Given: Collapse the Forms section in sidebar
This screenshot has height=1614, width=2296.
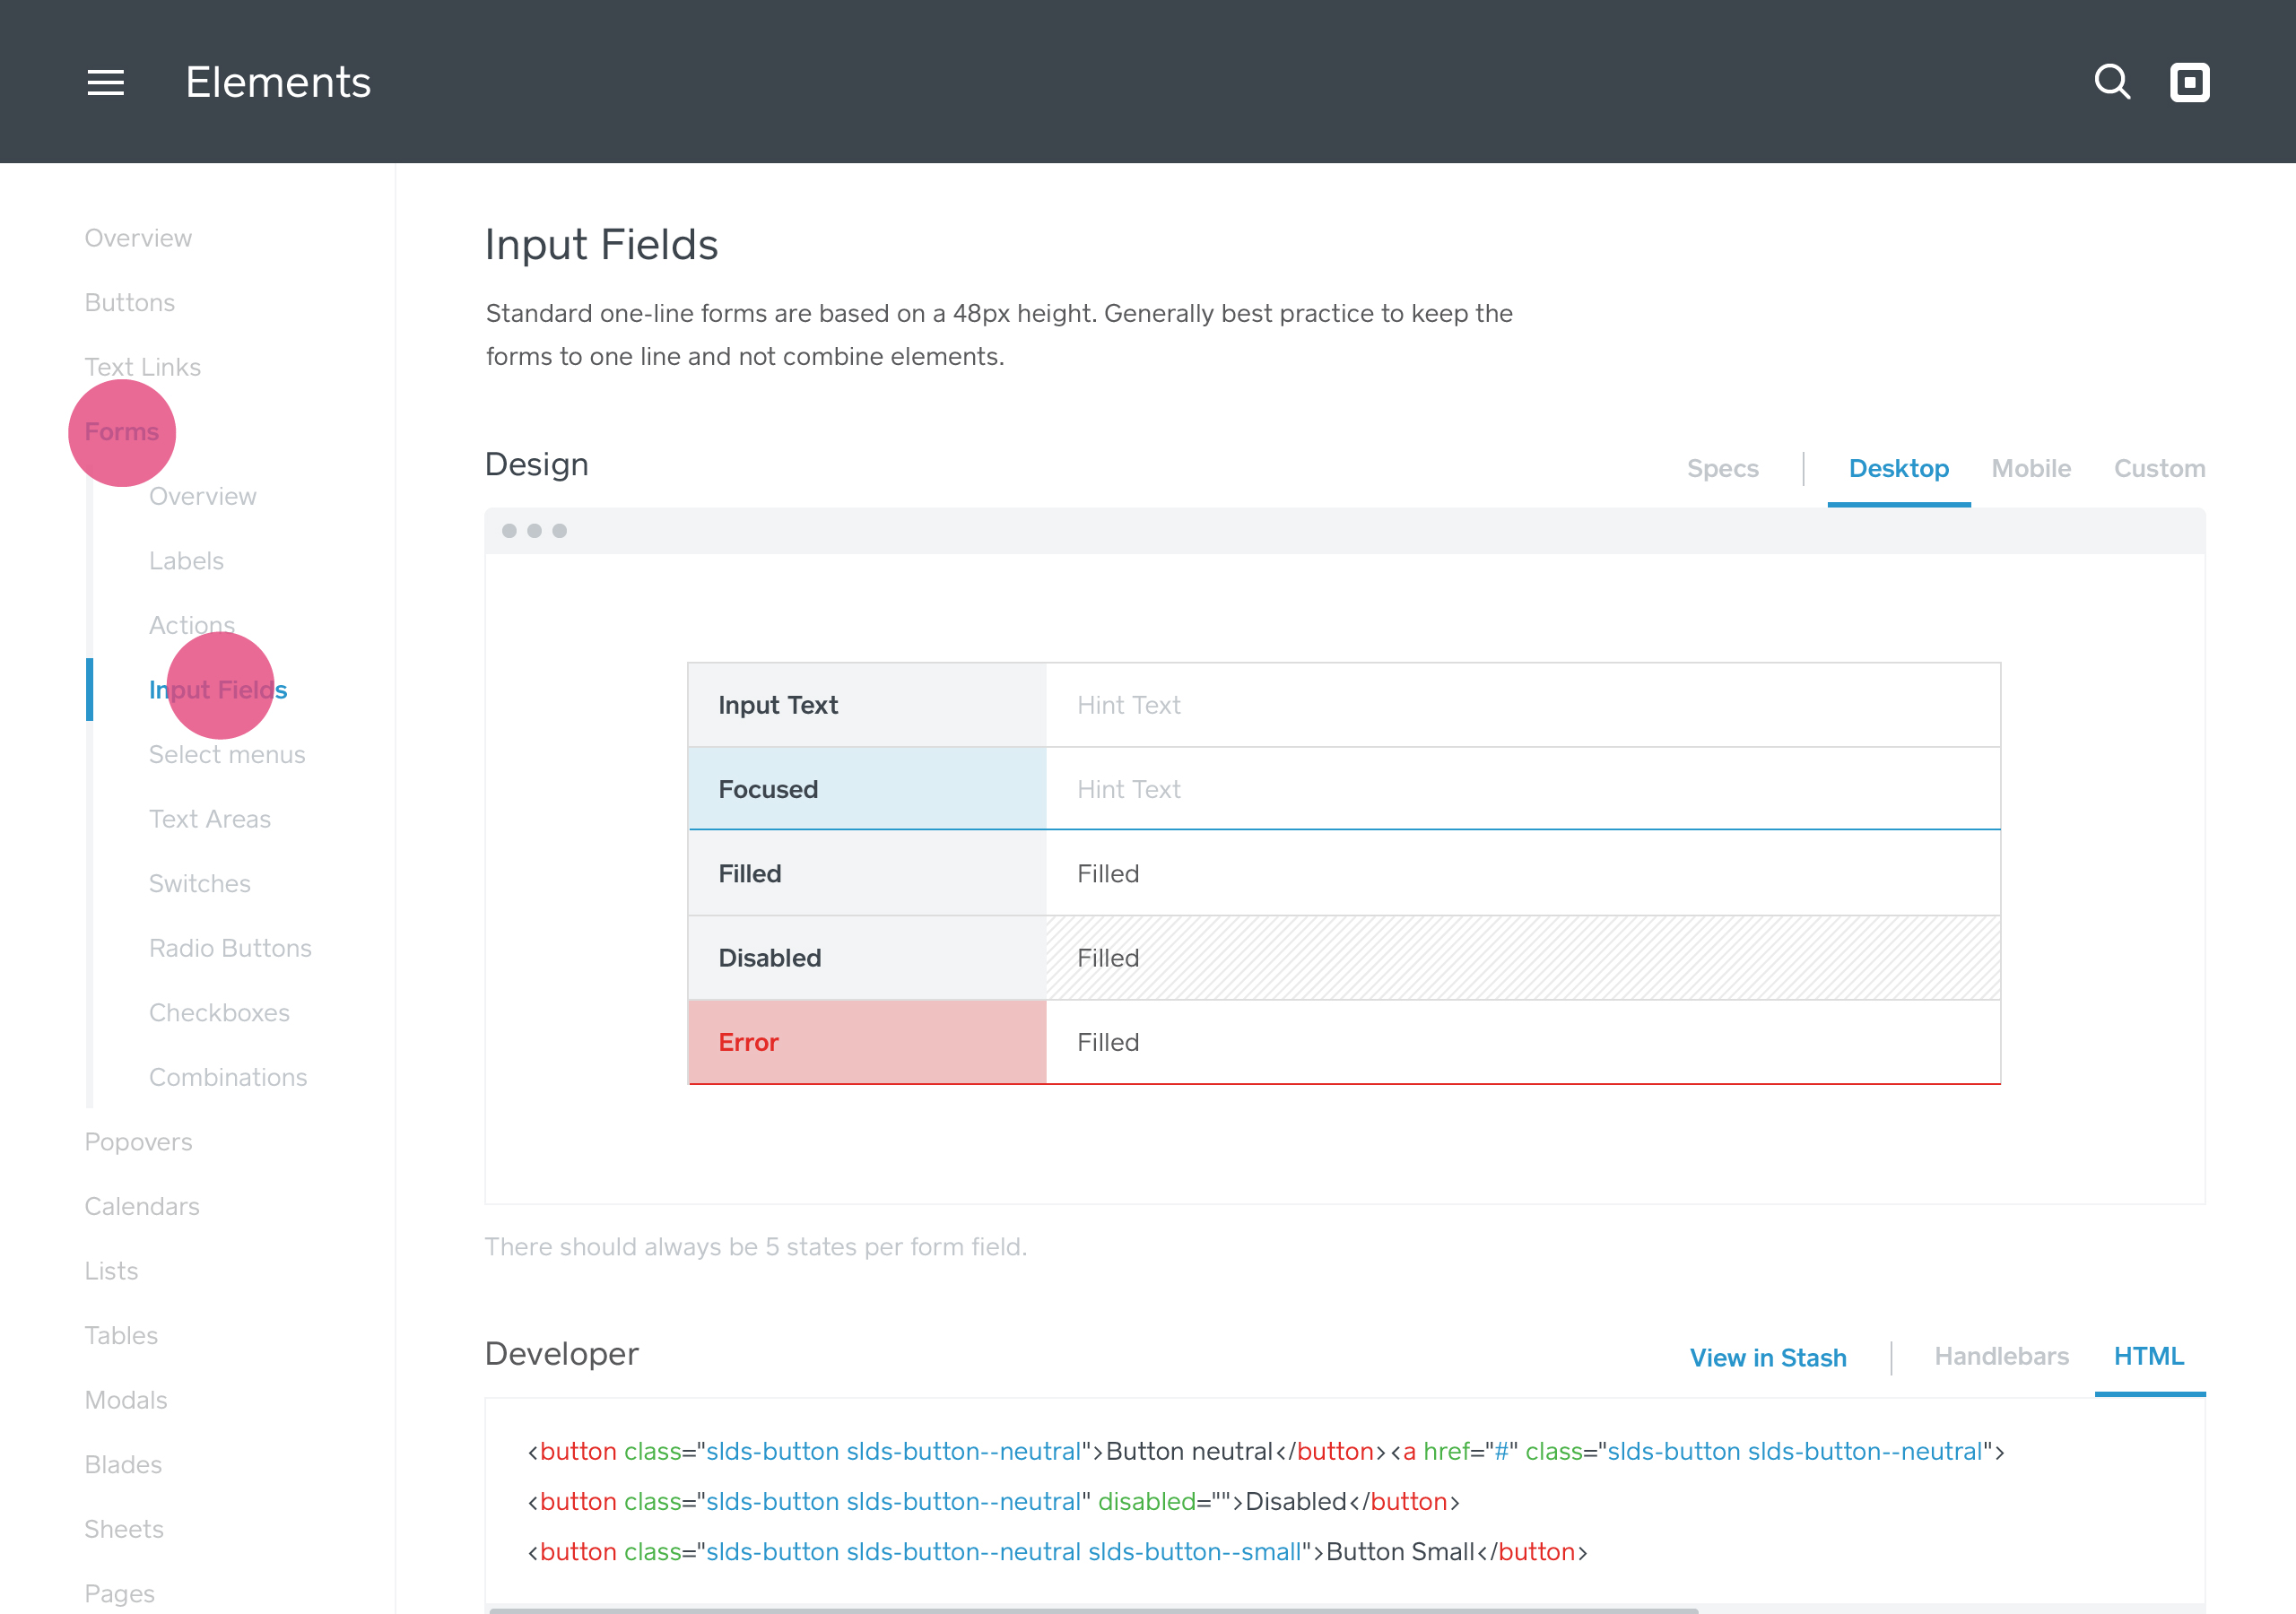Looking at the screenshot, I should point(121,432).
